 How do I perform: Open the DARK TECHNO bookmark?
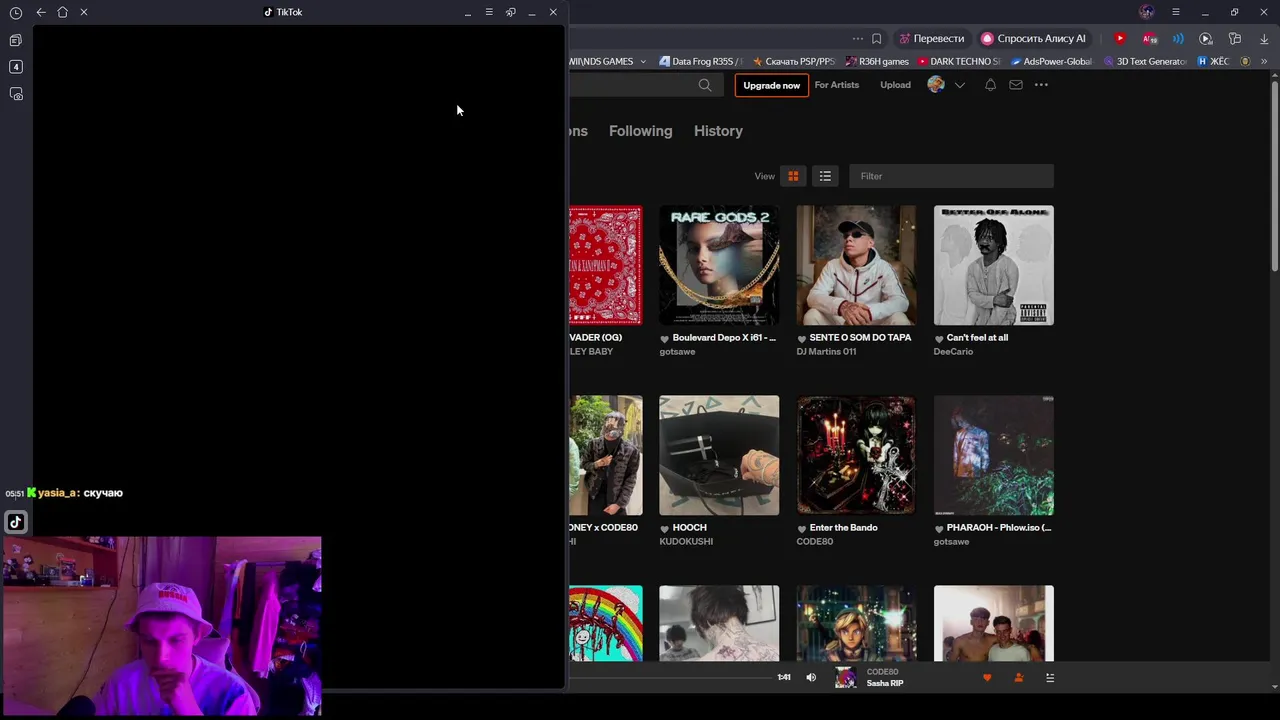(x=958, y=62)
